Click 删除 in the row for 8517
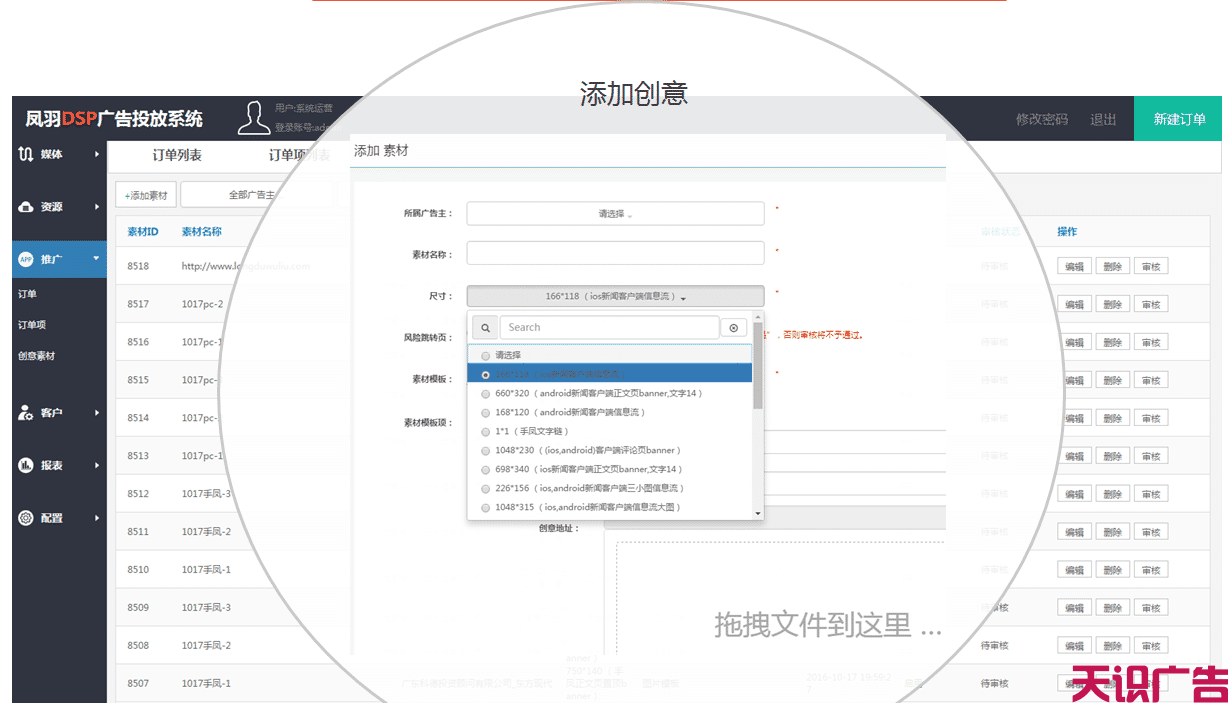Viewport: 1228px width, 703px height. [x=1113, y=304]
